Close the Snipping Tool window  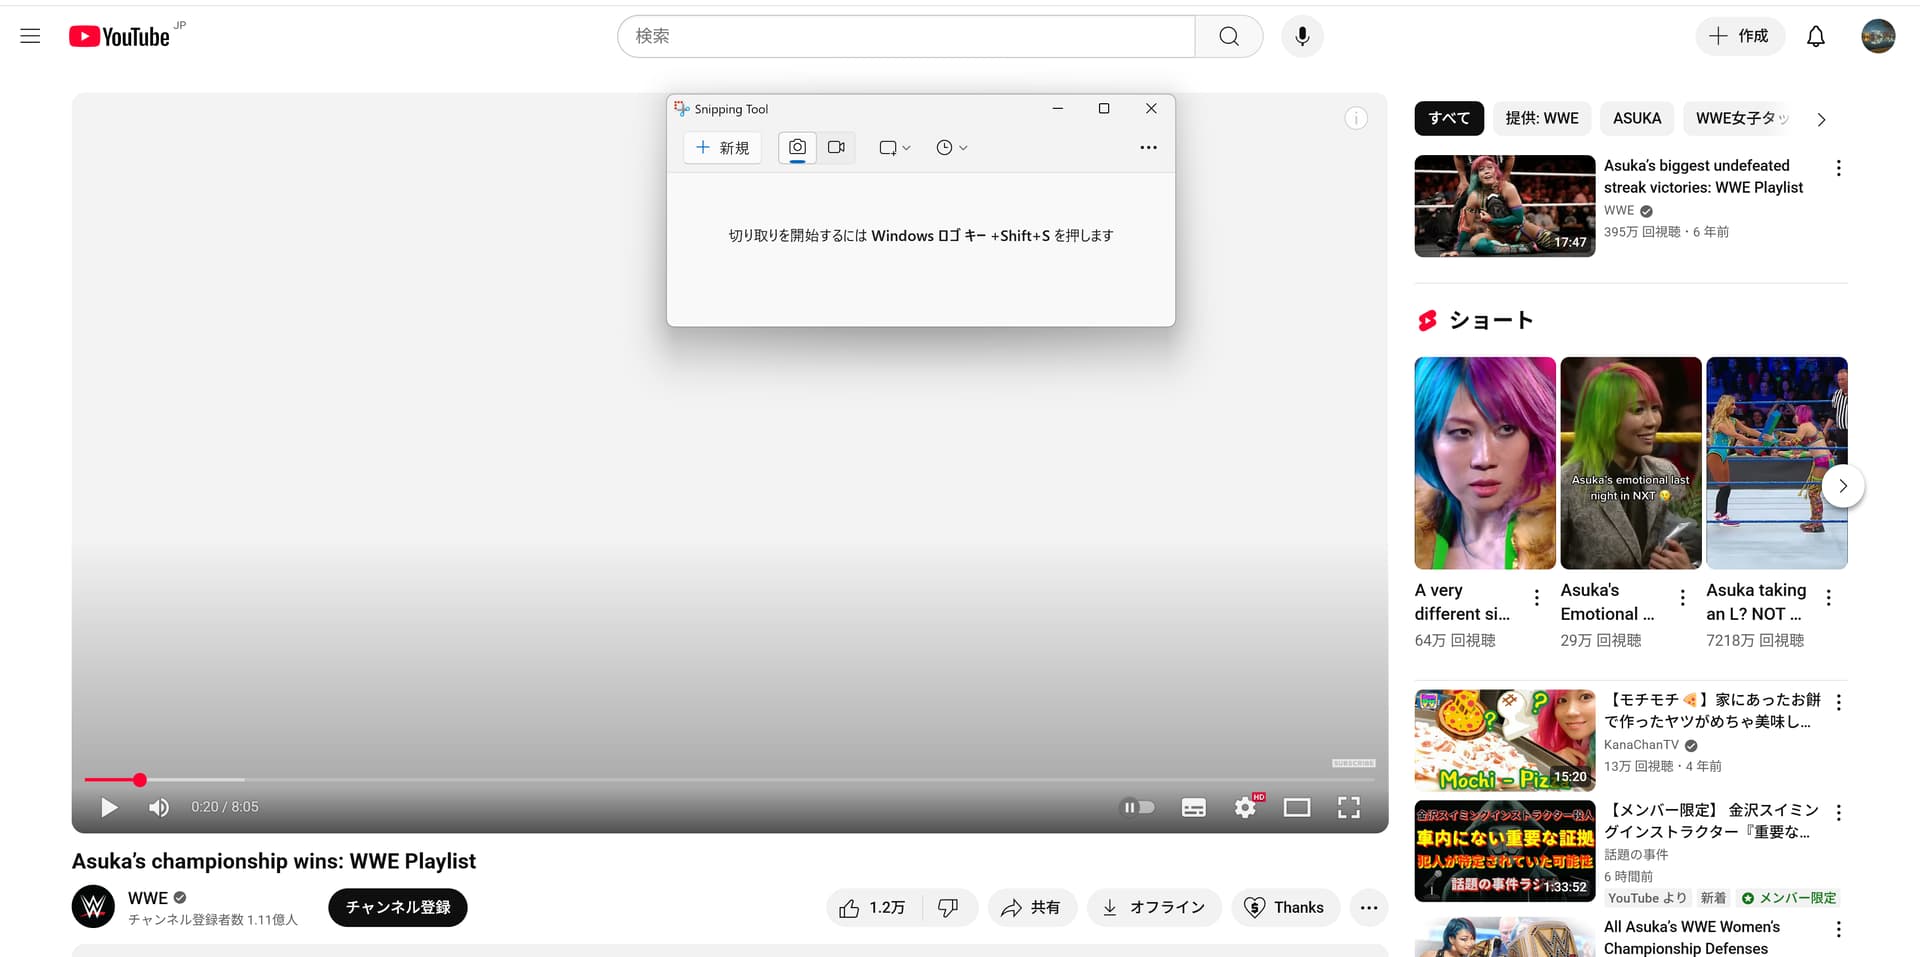pos(1151,108)
